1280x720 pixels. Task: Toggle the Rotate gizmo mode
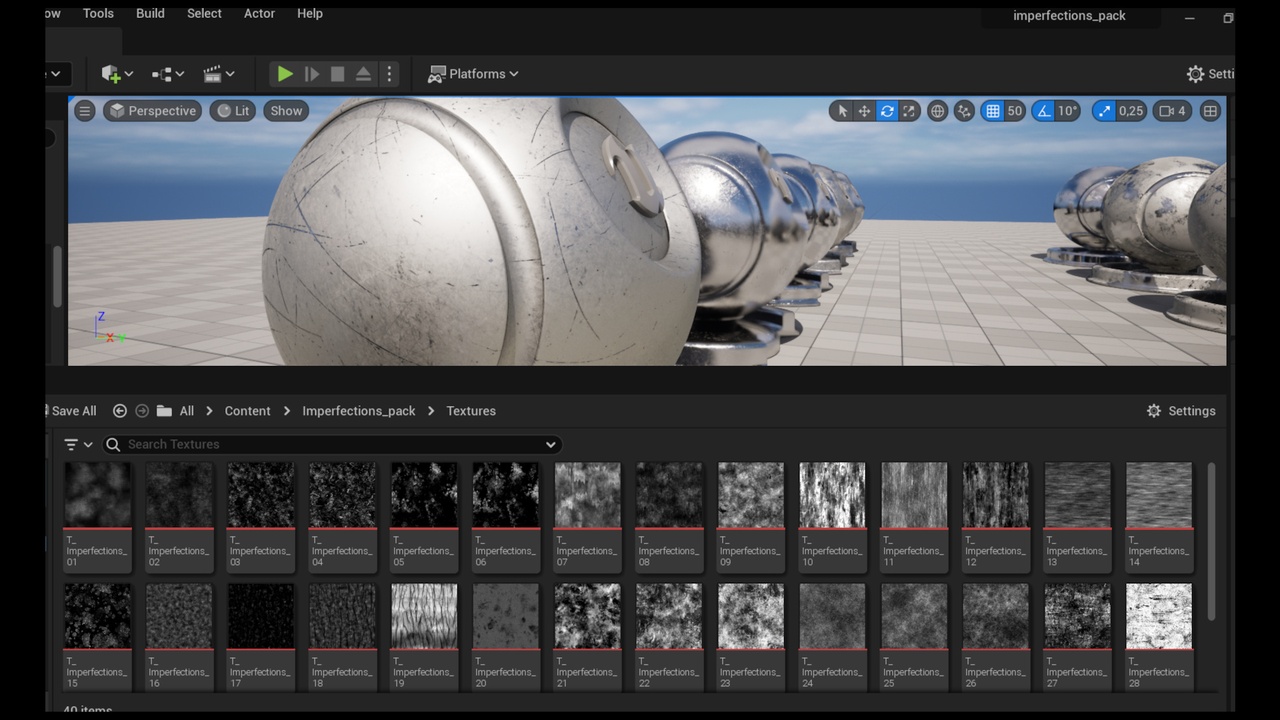887,111
